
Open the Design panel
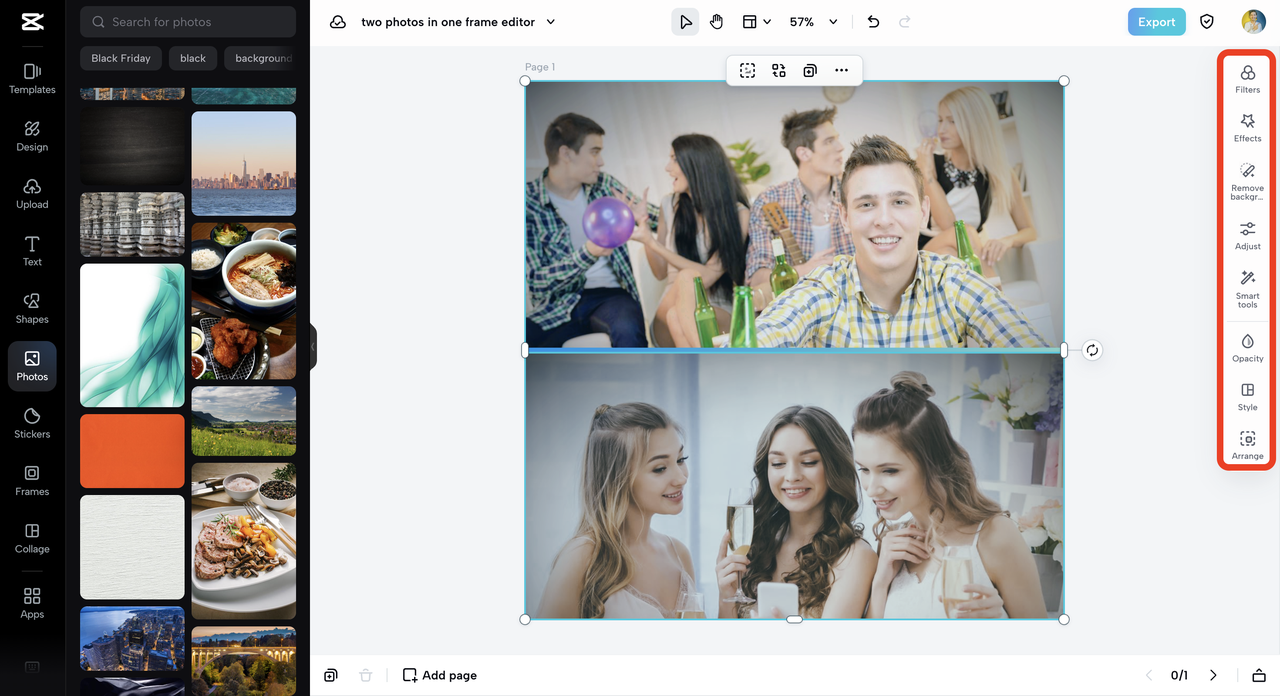[x=32, y=136]
